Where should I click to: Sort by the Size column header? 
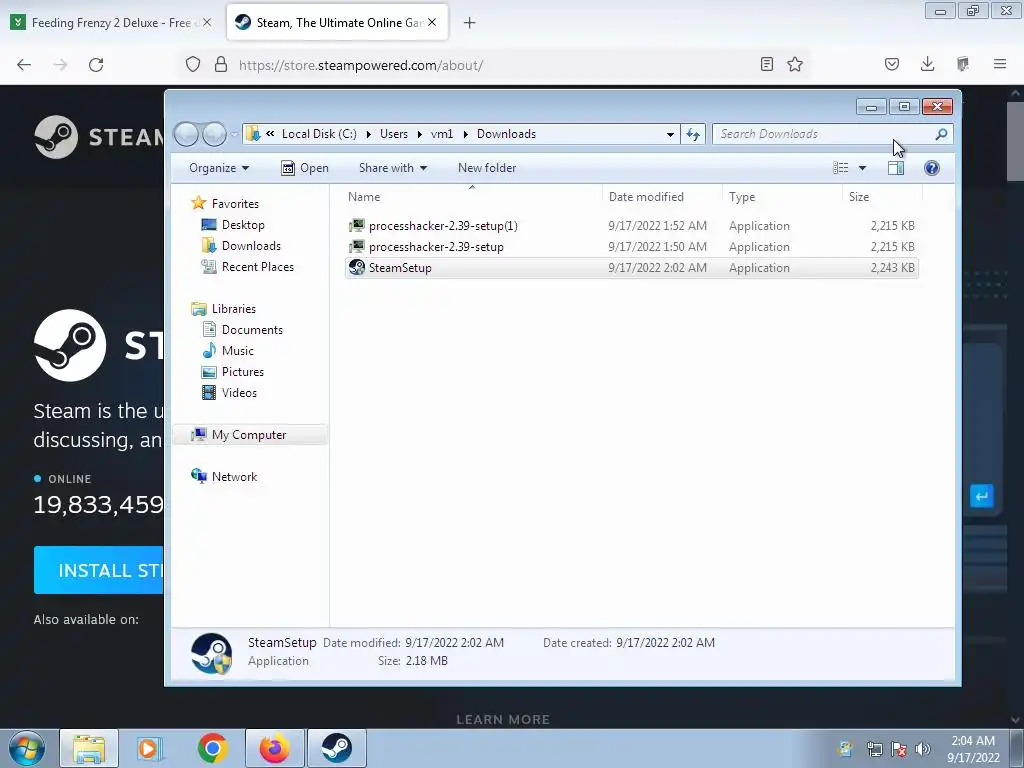tap(882, 197)
